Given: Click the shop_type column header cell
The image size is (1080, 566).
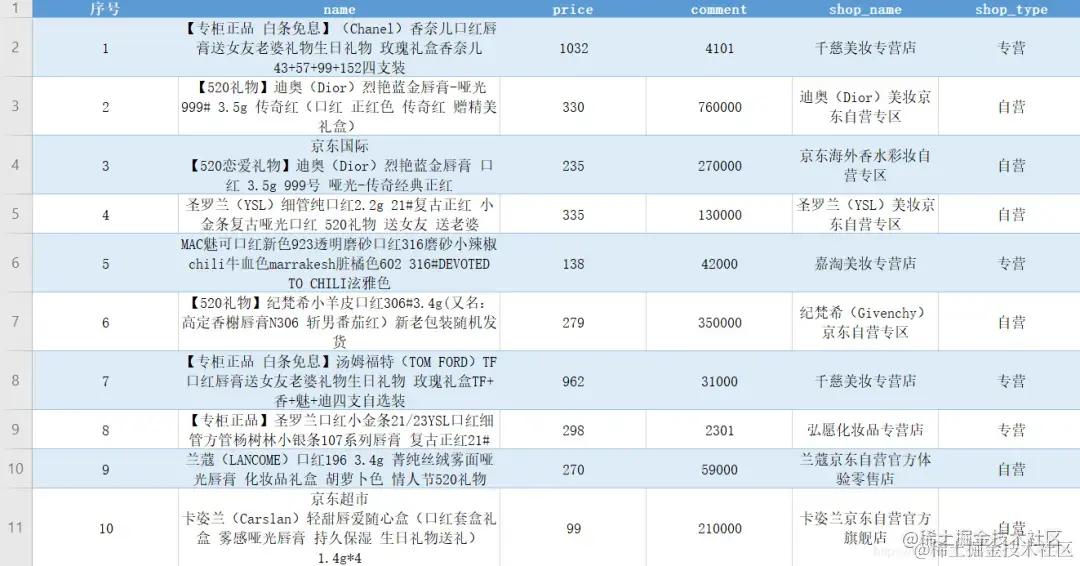Looking at the screenshot, I should (1010, 9).
